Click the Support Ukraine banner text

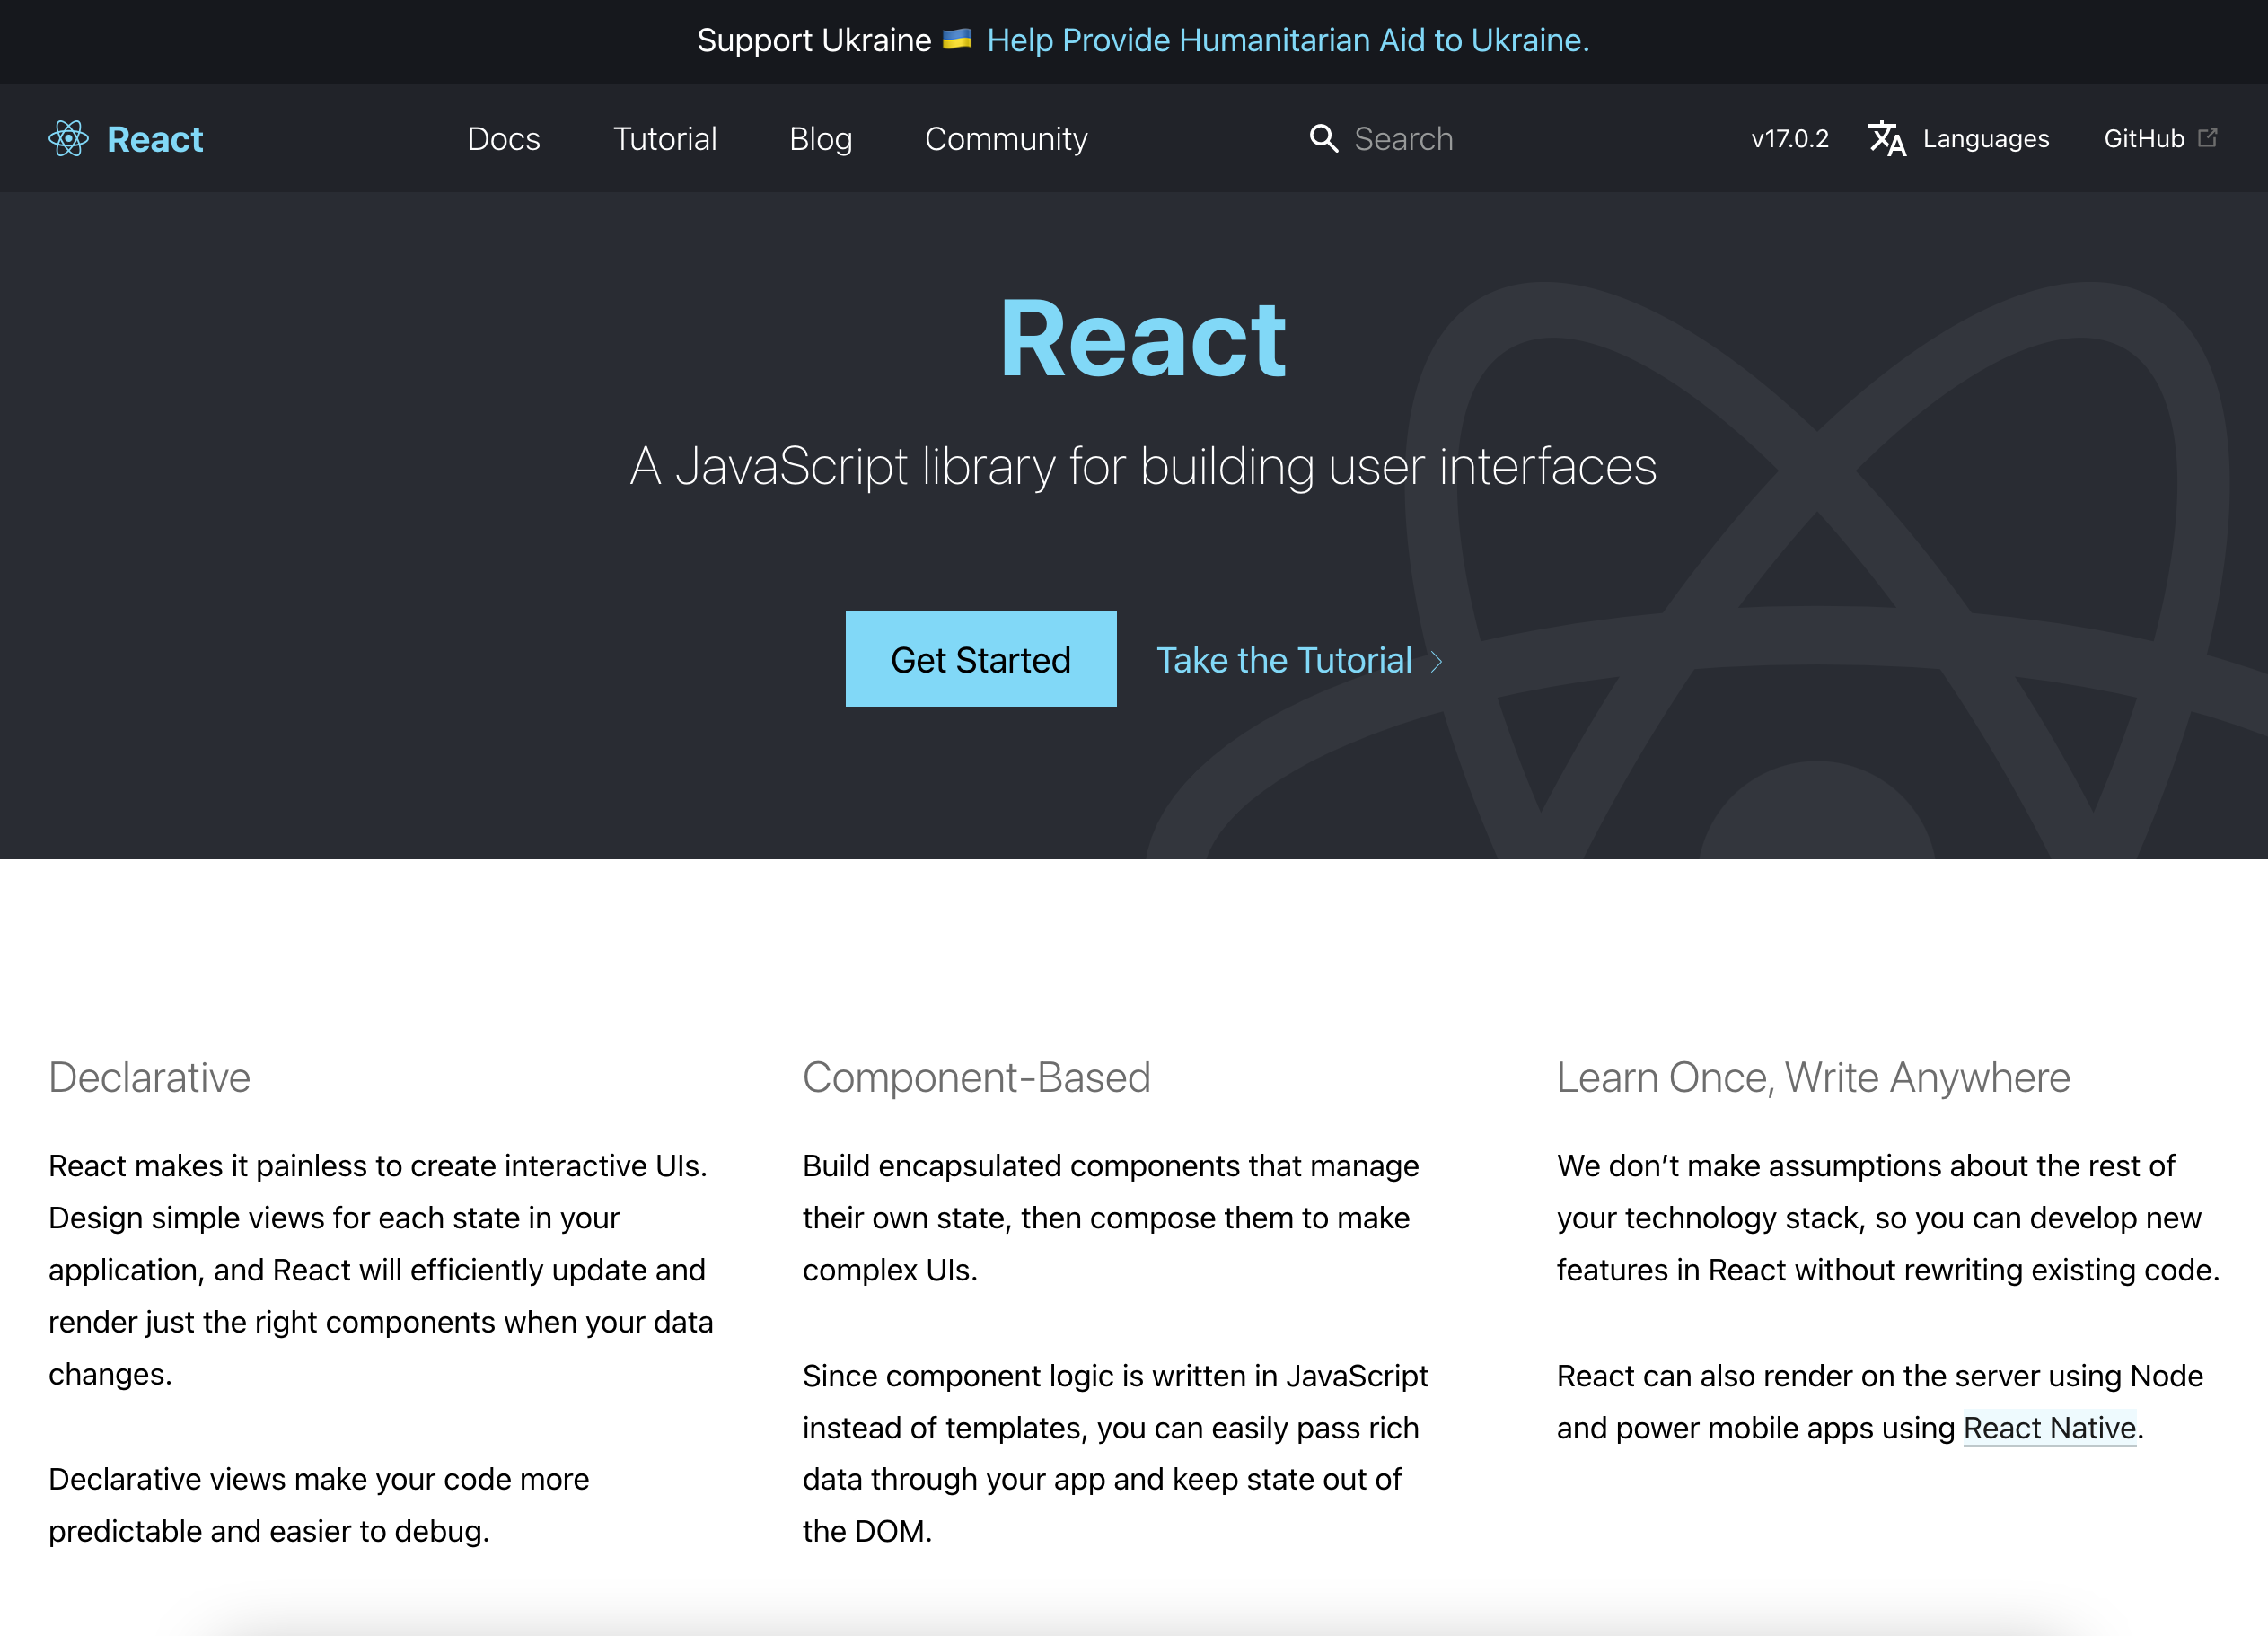813,40
